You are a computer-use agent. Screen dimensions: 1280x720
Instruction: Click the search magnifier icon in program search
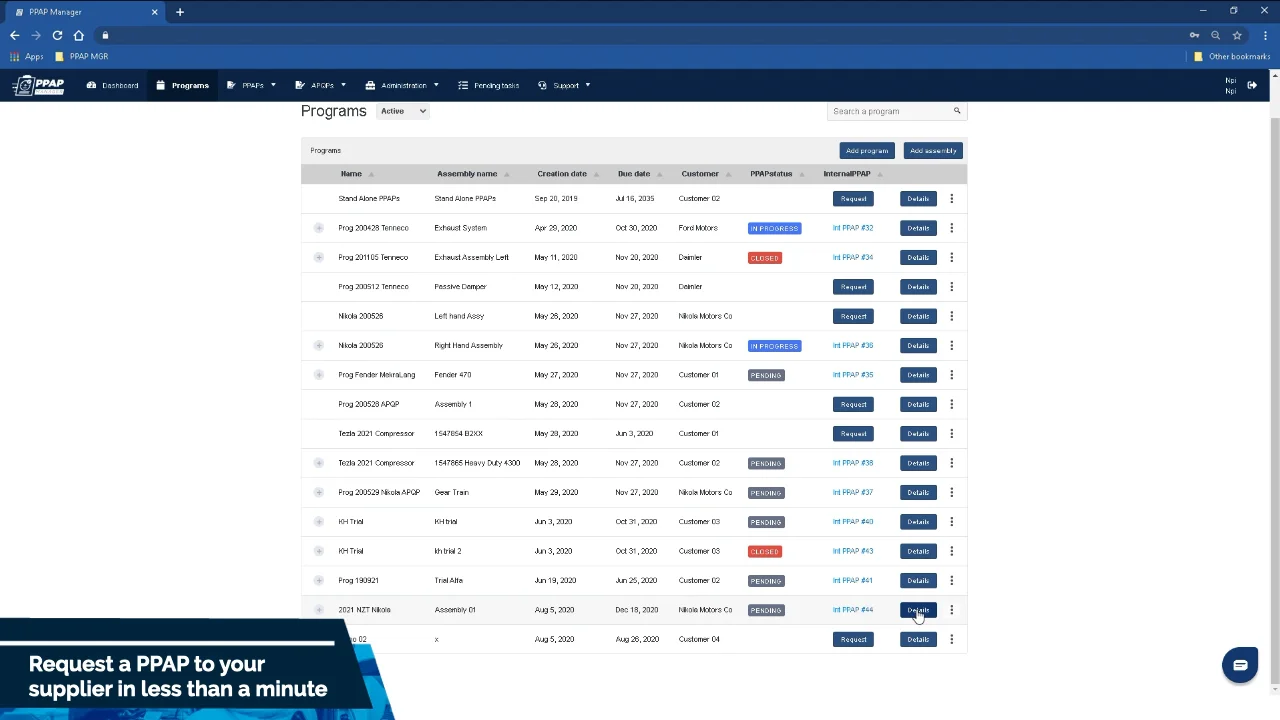[957, 111]
